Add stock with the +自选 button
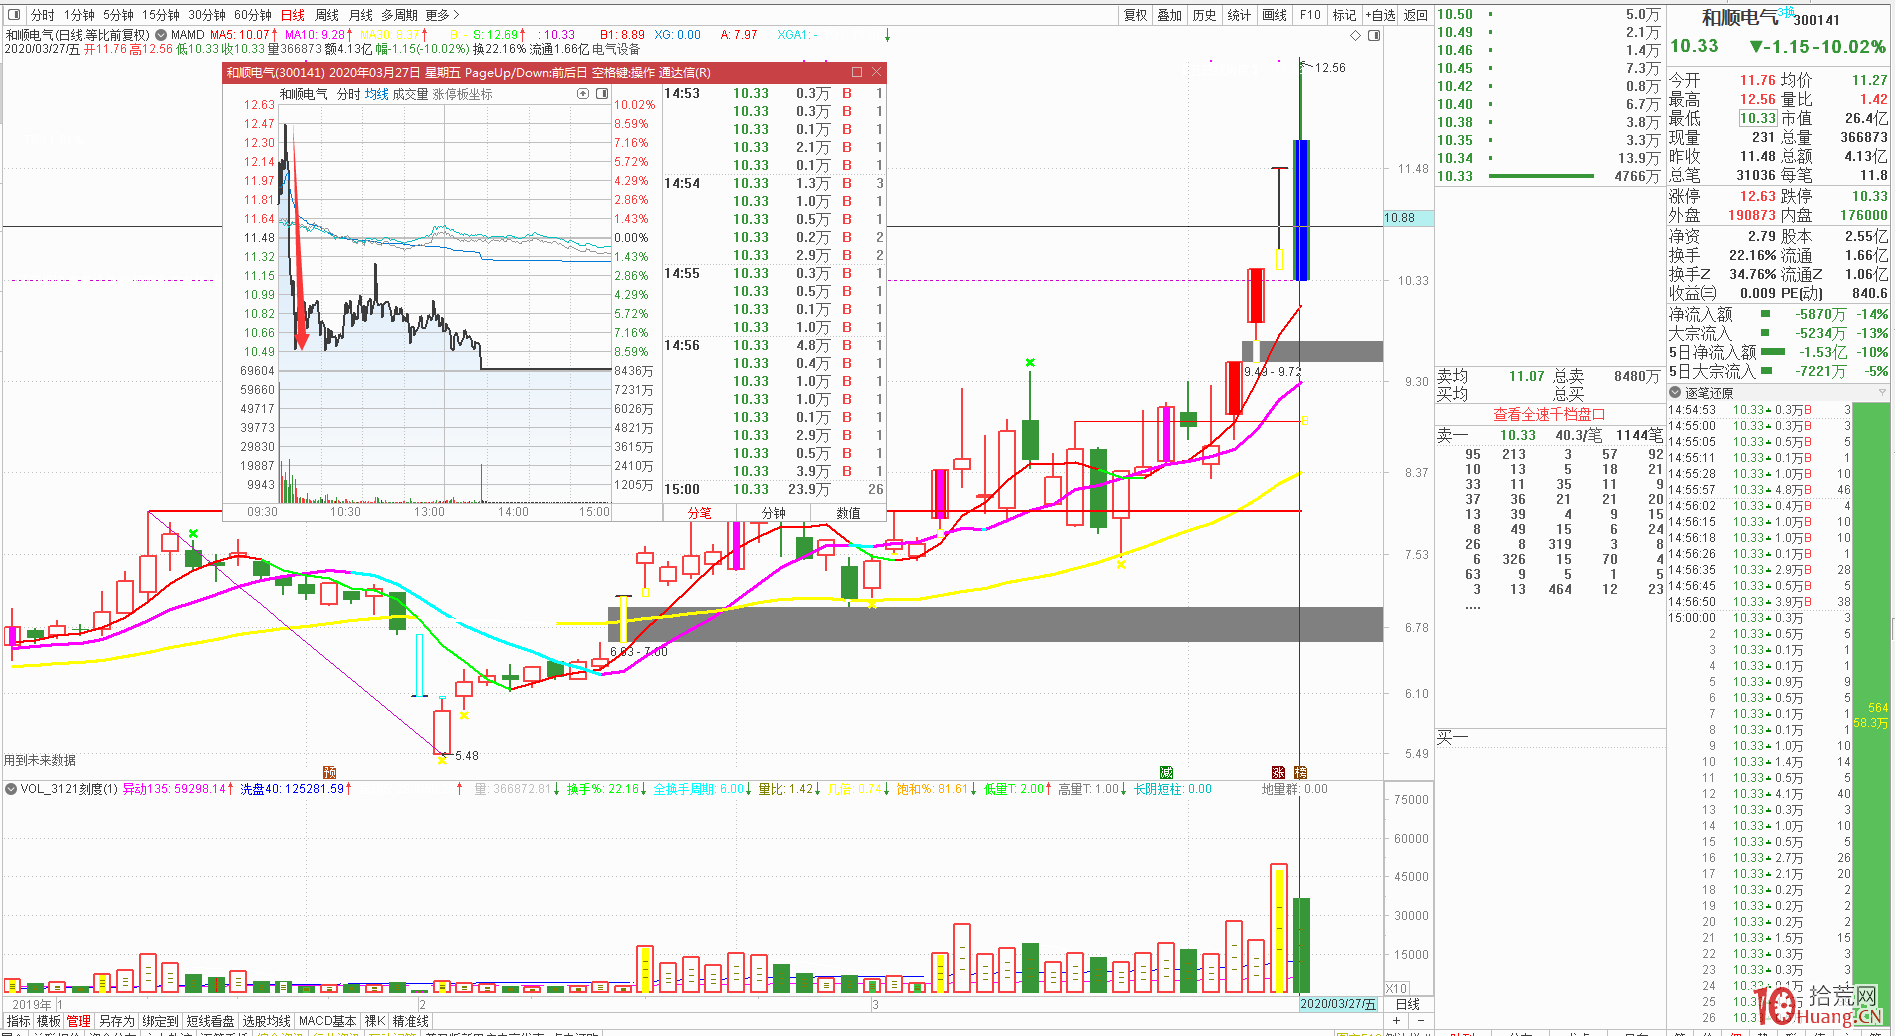Screen dimensions: 1895x1036 (x=1381, y=15)
